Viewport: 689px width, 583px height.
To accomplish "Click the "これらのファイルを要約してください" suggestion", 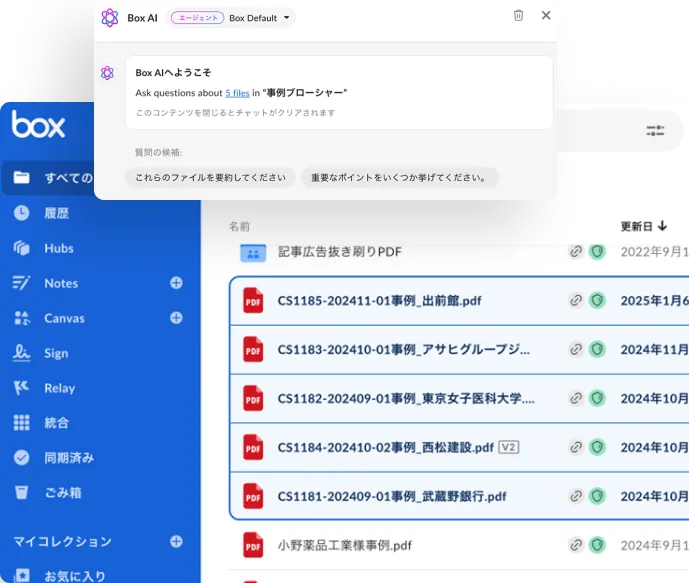I will [211, 178].
